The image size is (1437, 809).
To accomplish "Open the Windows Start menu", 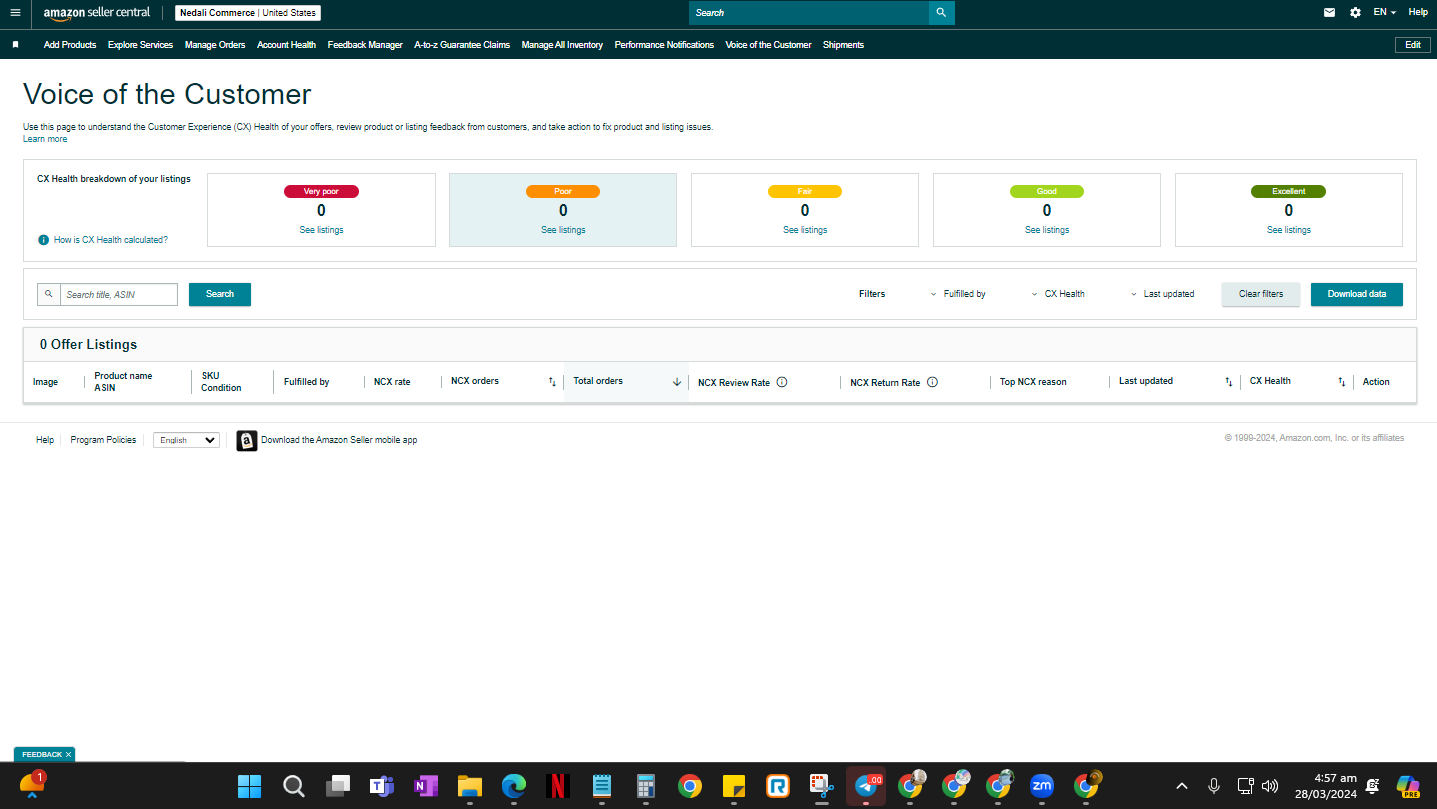I will click(249, 786).
